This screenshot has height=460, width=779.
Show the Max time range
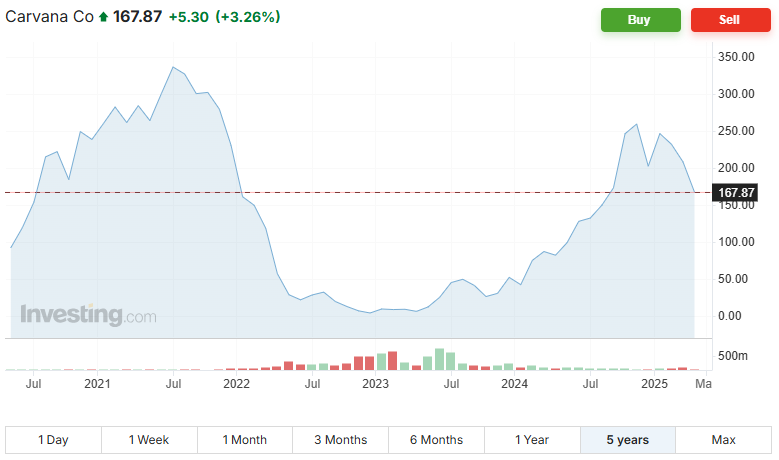pos(723,440)
